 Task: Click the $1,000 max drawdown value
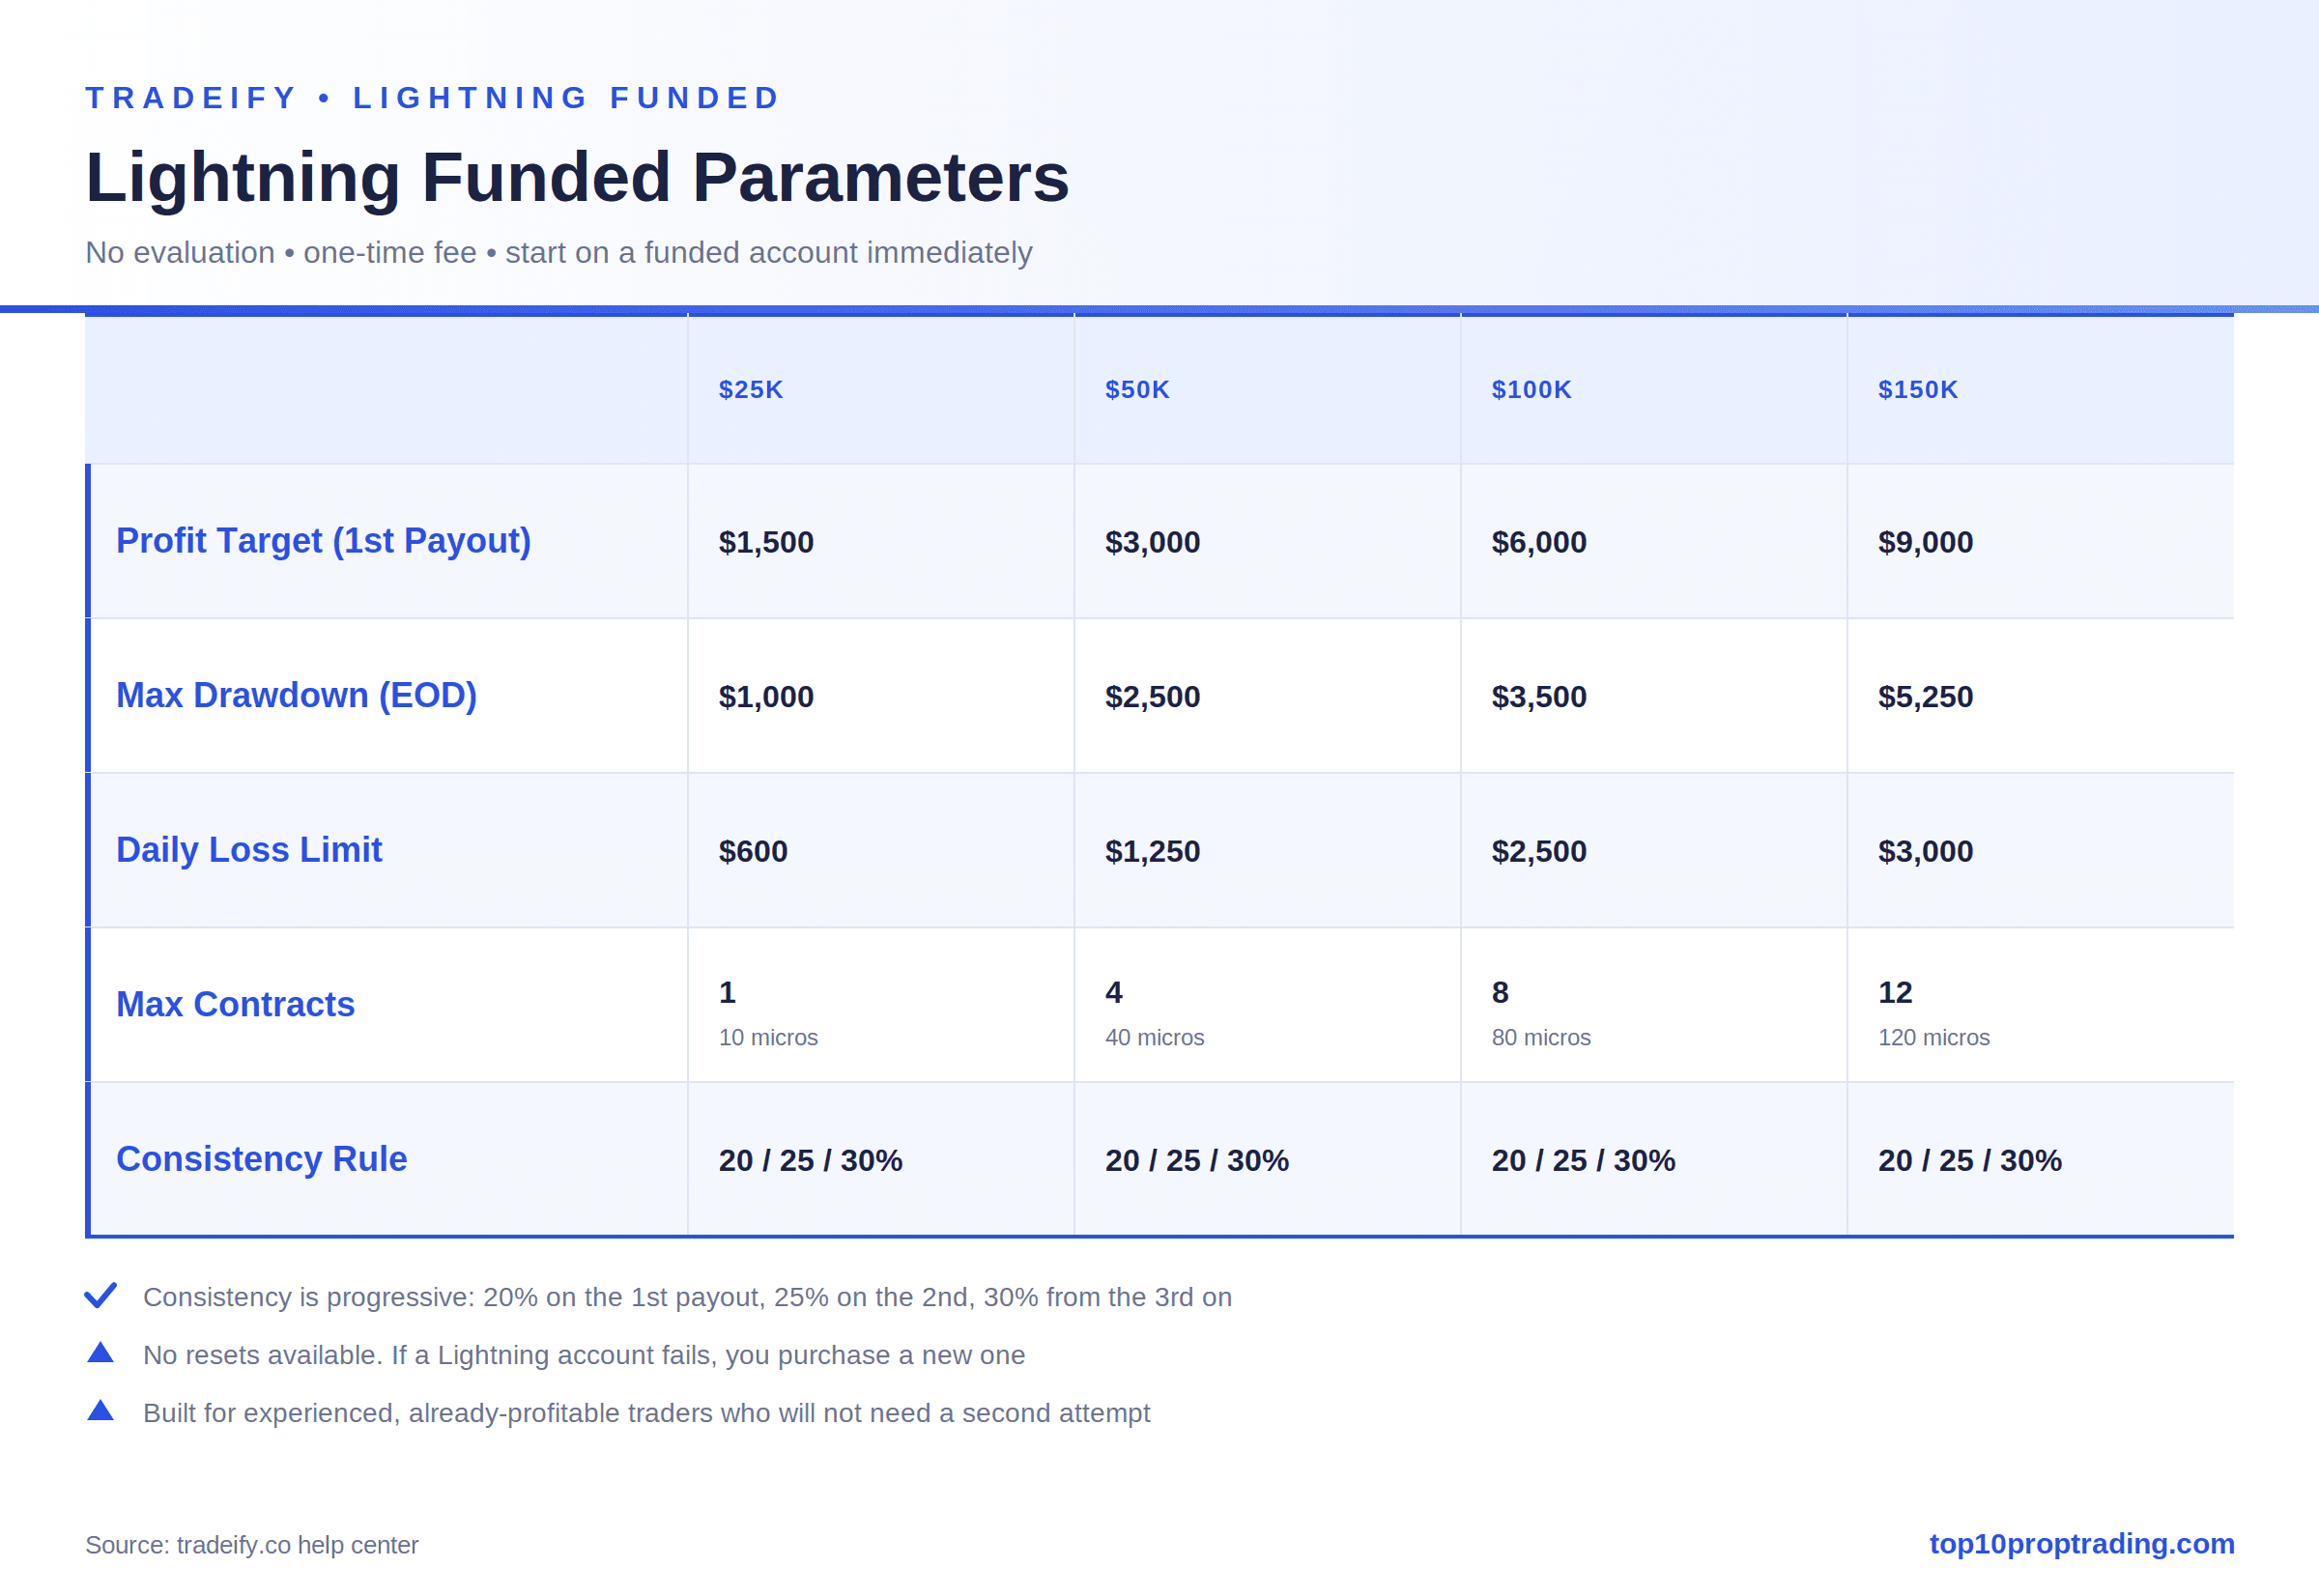766,697
